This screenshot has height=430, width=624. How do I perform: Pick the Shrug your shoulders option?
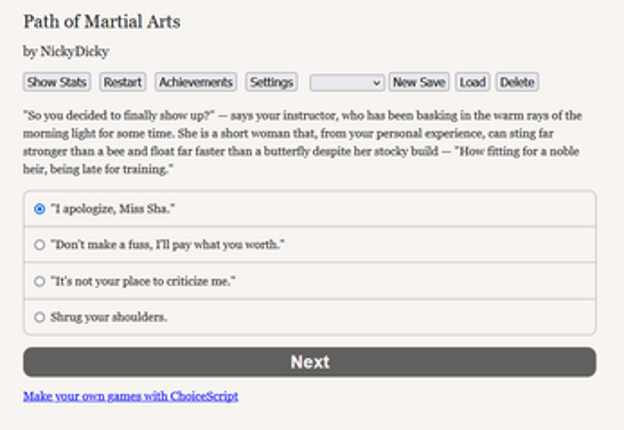(x=310, y=317)
